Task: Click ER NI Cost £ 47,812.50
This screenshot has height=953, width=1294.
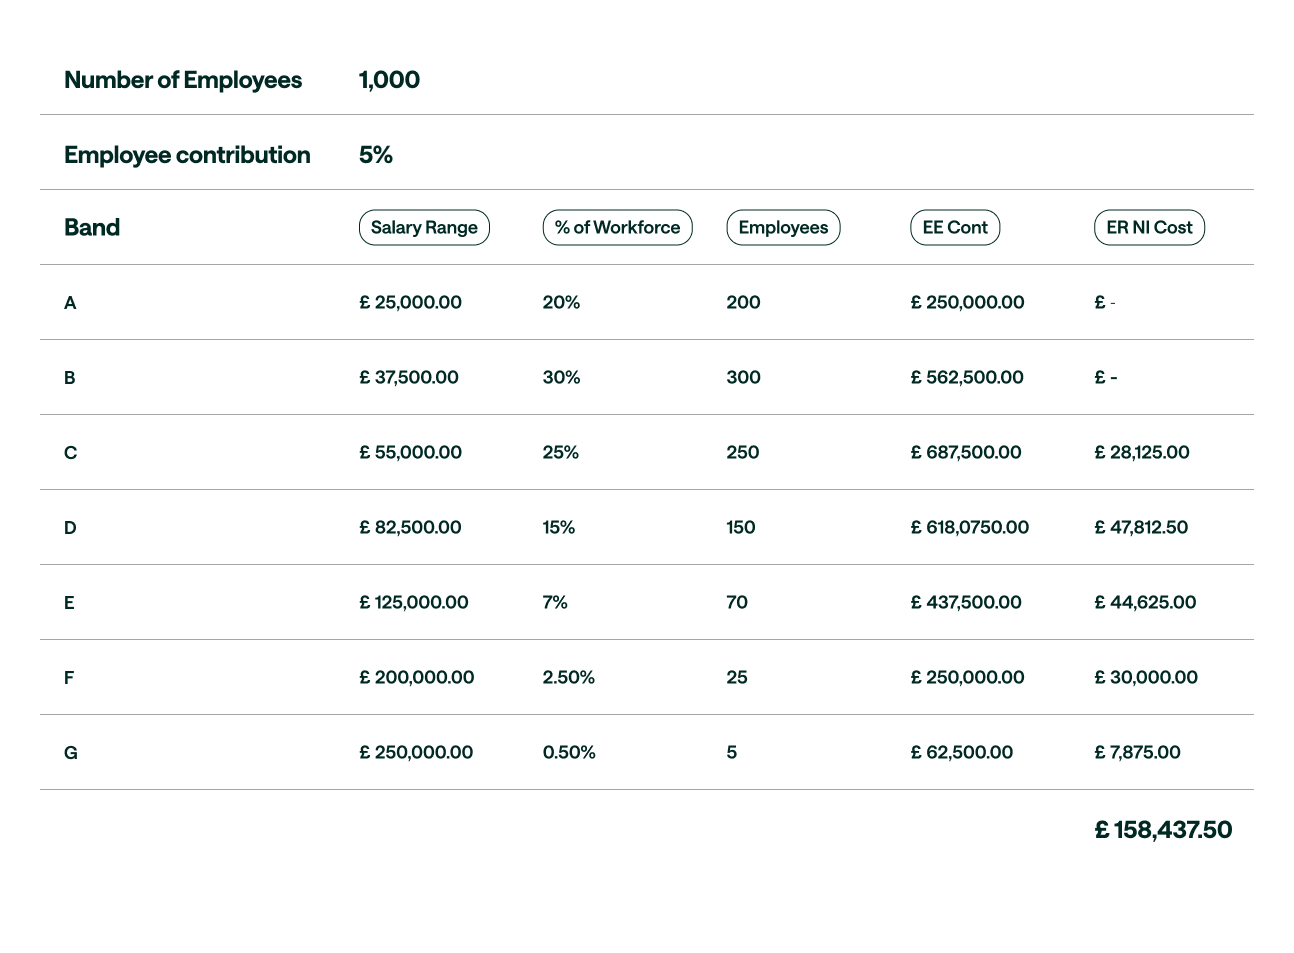Action: click(x=1141, y=527)
